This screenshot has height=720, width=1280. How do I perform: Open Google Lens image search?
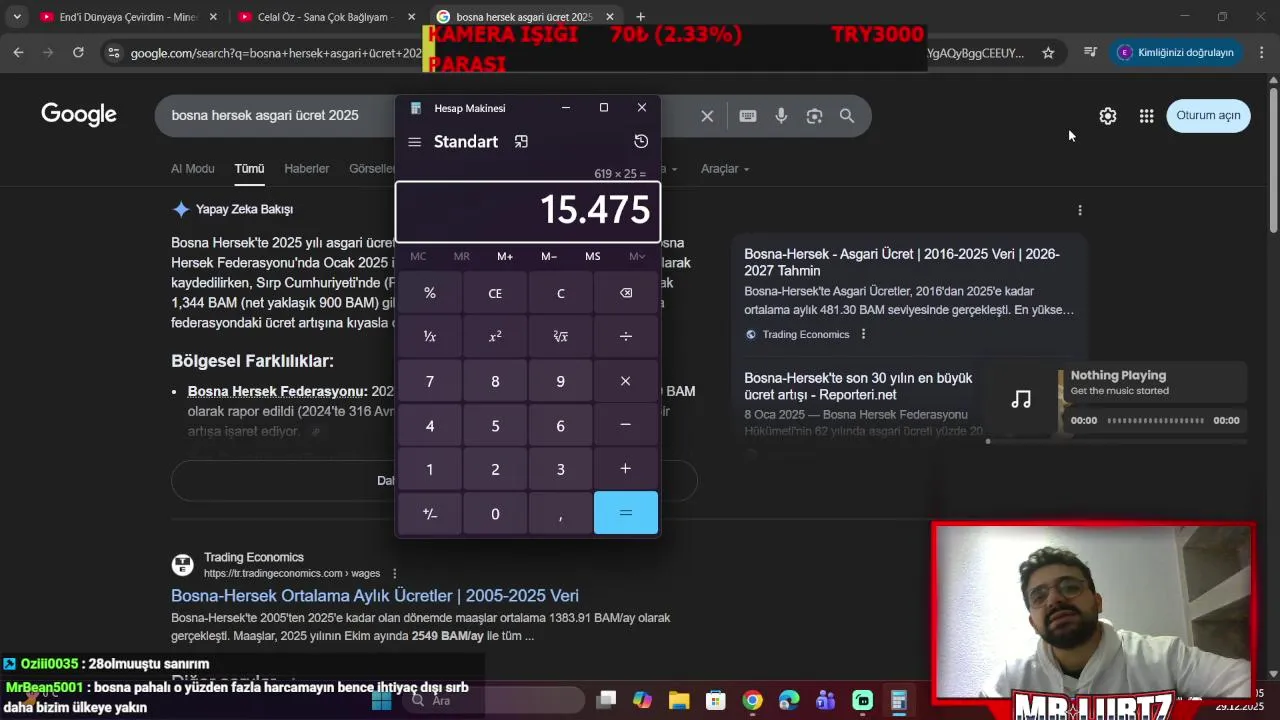point(814,116)
